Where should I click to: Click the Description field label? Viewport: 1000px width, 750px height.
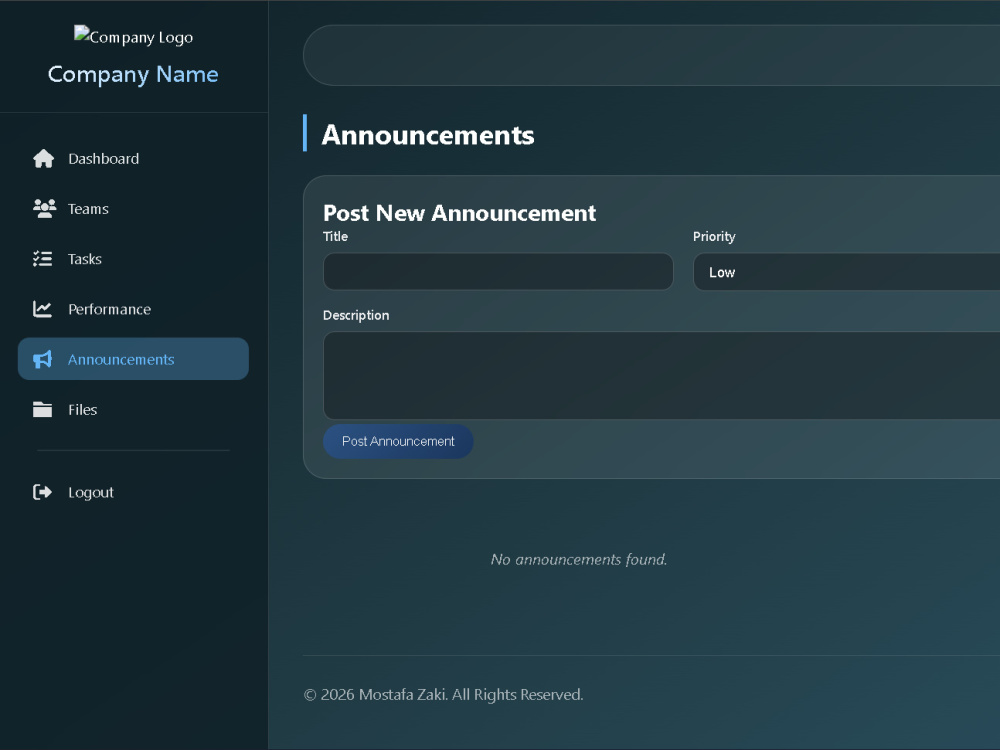coord(356,315)
